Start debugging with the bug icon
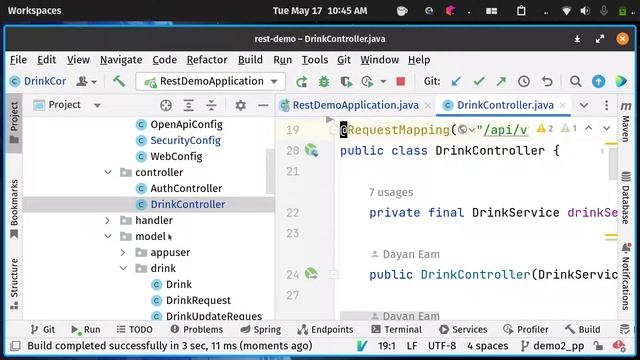This screenshot has width=640, height=360. coord(324,82)
